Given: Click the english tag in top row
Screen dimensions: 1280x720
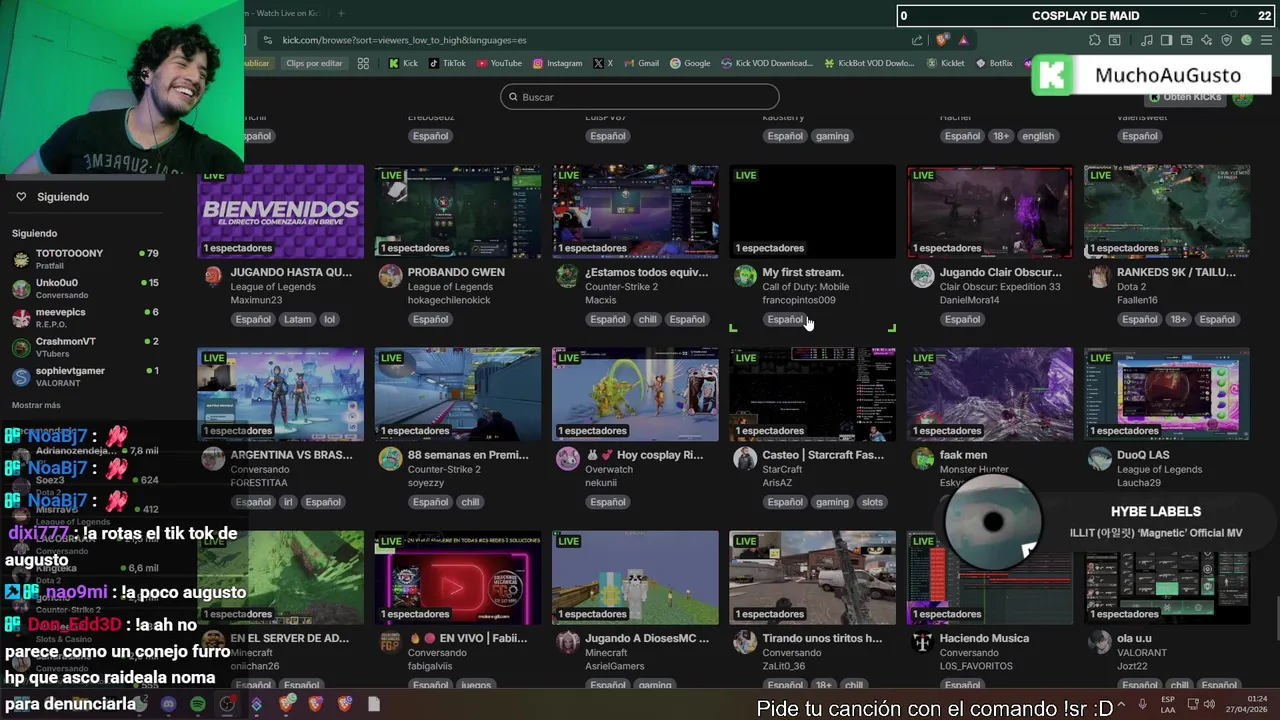Looking at the screenshot, I should pyautogui.click(x=1038, y=136).
